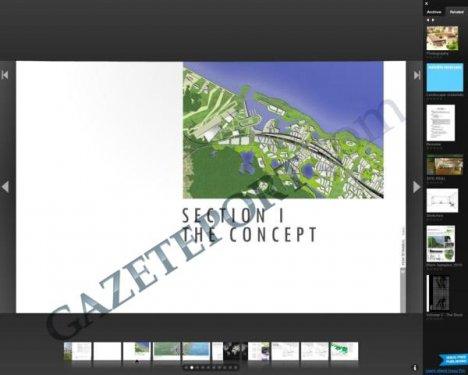Open the Photography related publication thumbnail
Image resolution: width=468 pixels, height=375 pixels.
(x=442, y=38)
